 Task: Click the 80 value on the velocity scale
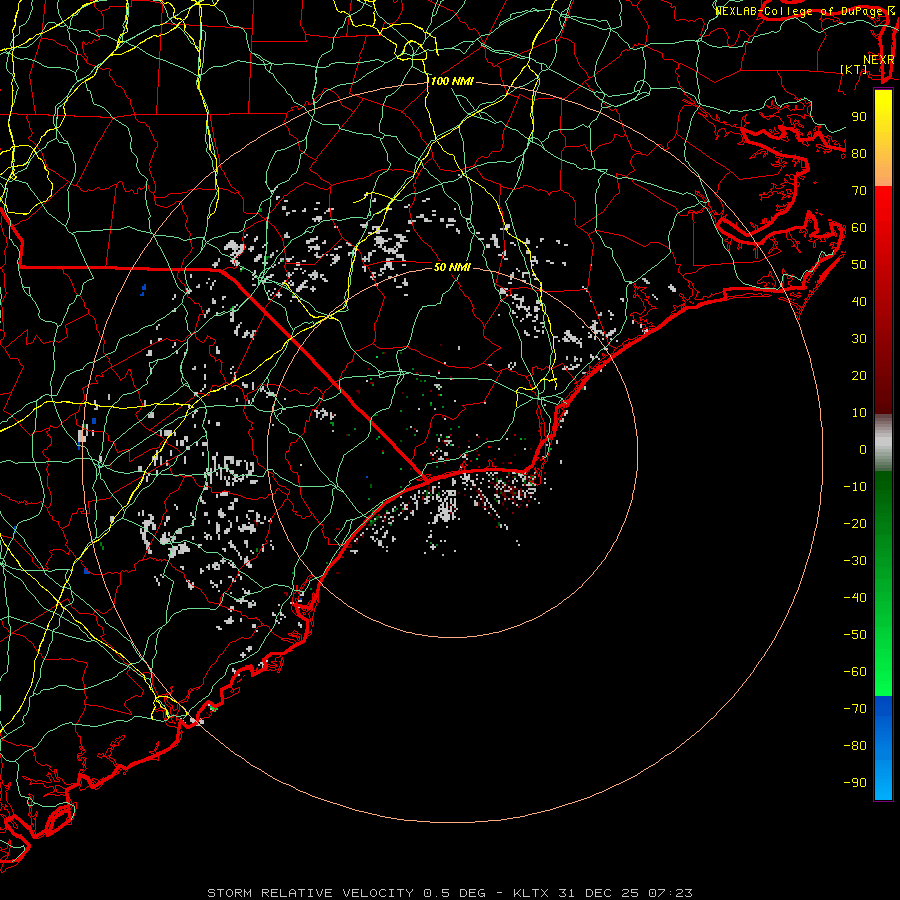pos(859,154)
